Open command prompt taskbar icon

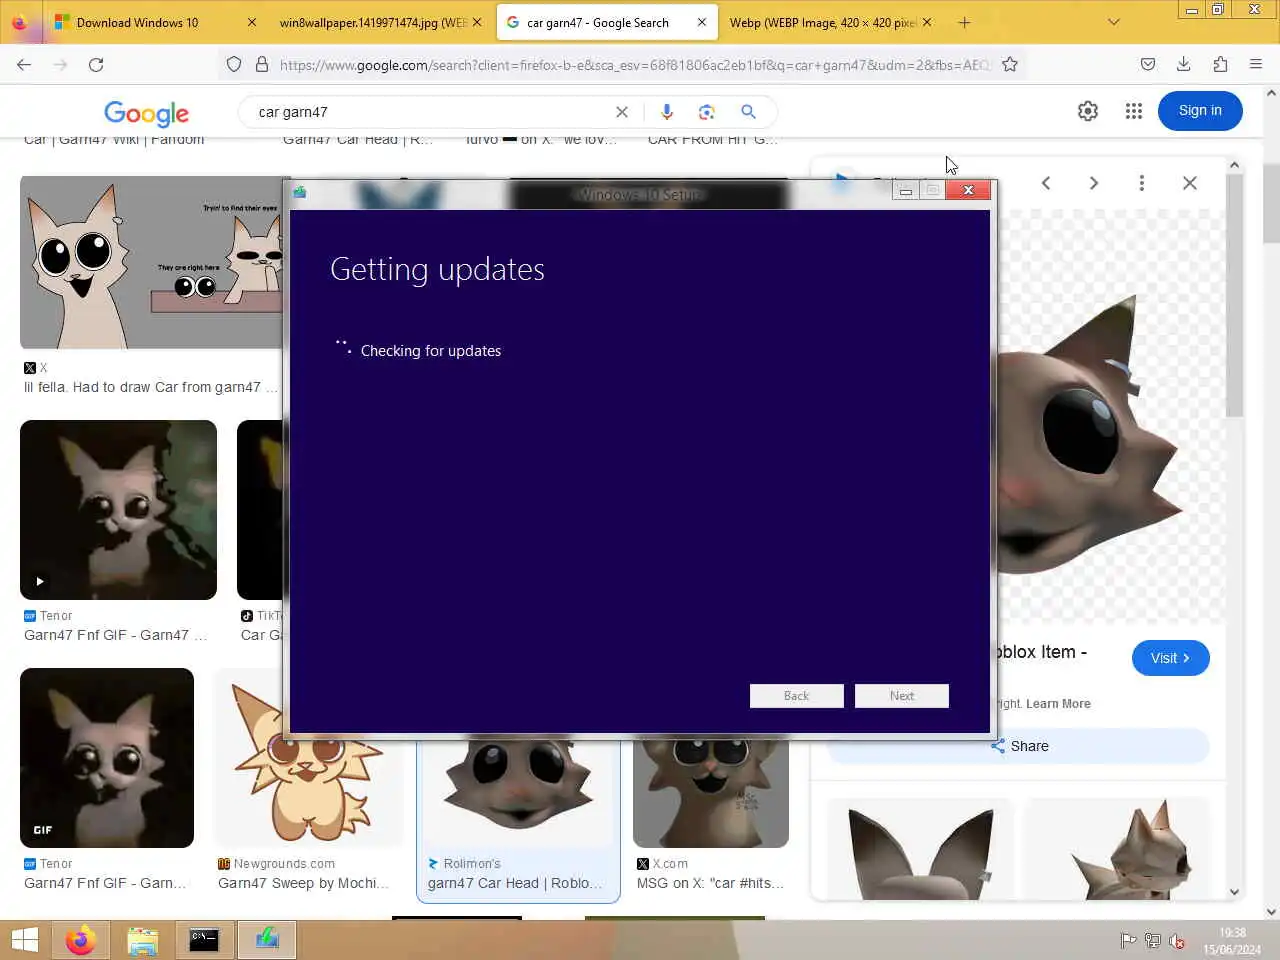205,940
